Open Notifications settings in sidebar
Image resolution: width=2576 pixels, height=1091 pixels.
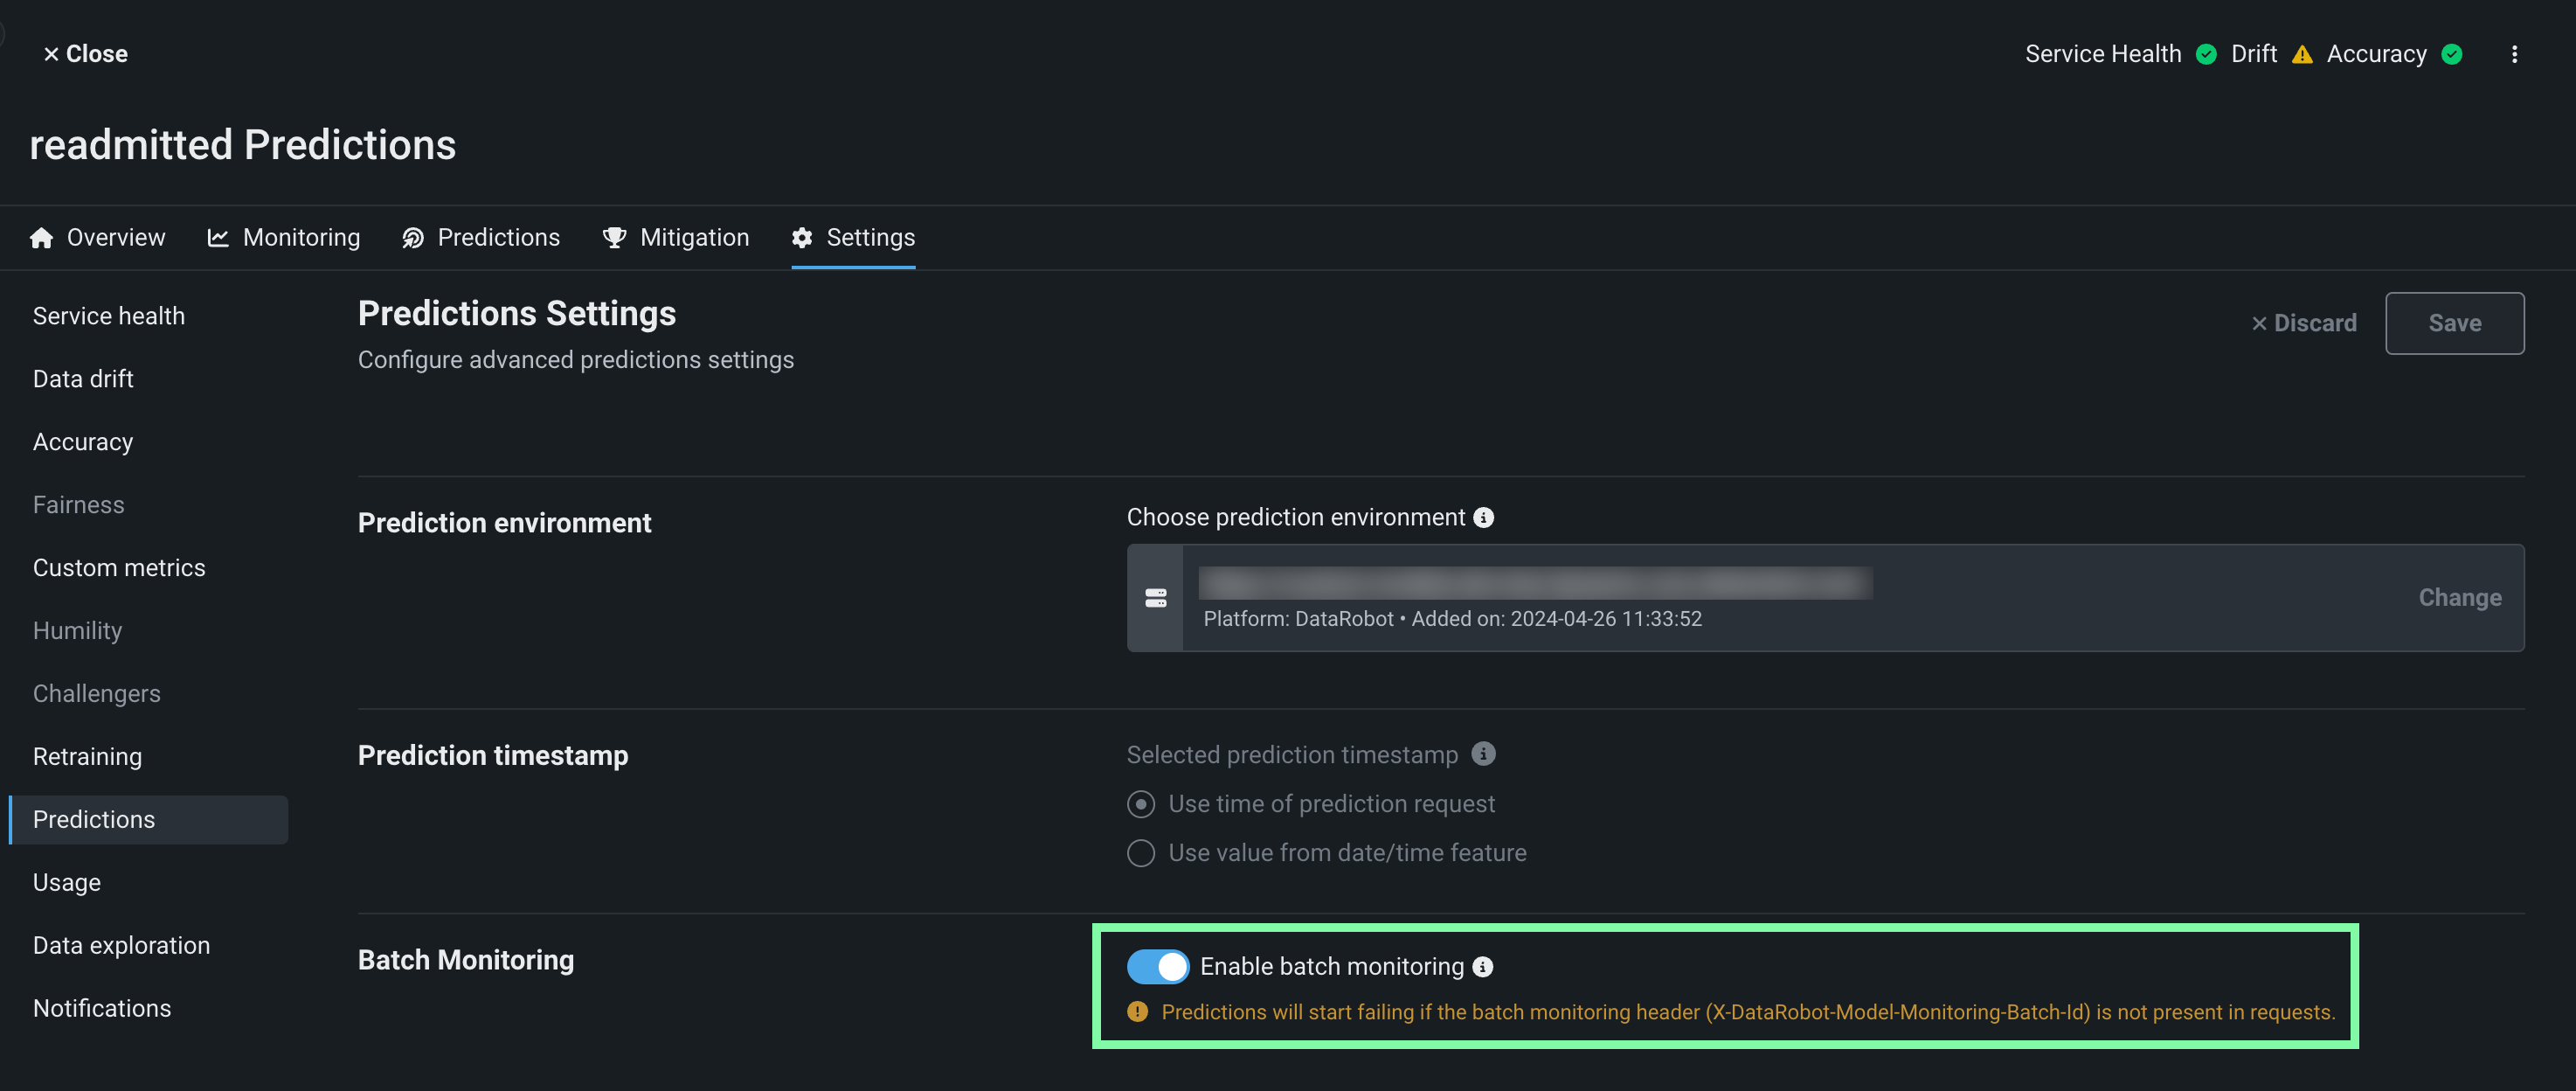102,1008
